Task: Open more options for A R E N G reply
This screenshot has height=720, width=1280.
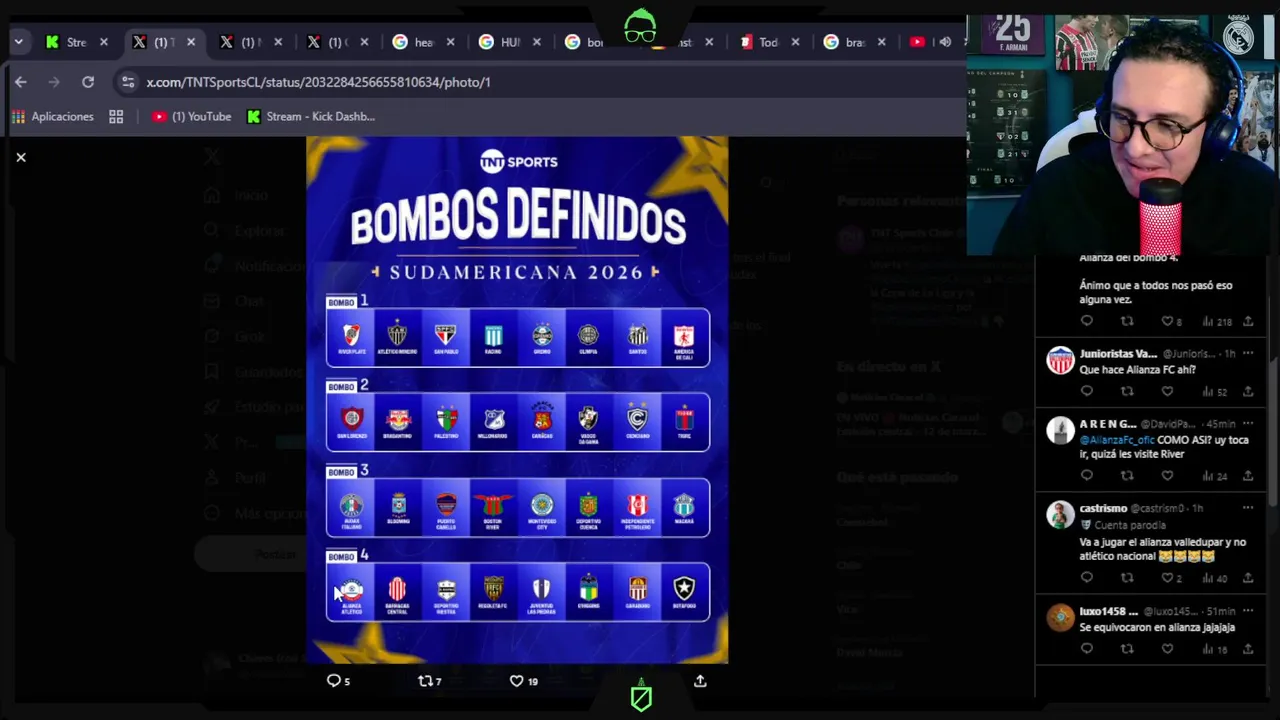Action: point(1247,423)
